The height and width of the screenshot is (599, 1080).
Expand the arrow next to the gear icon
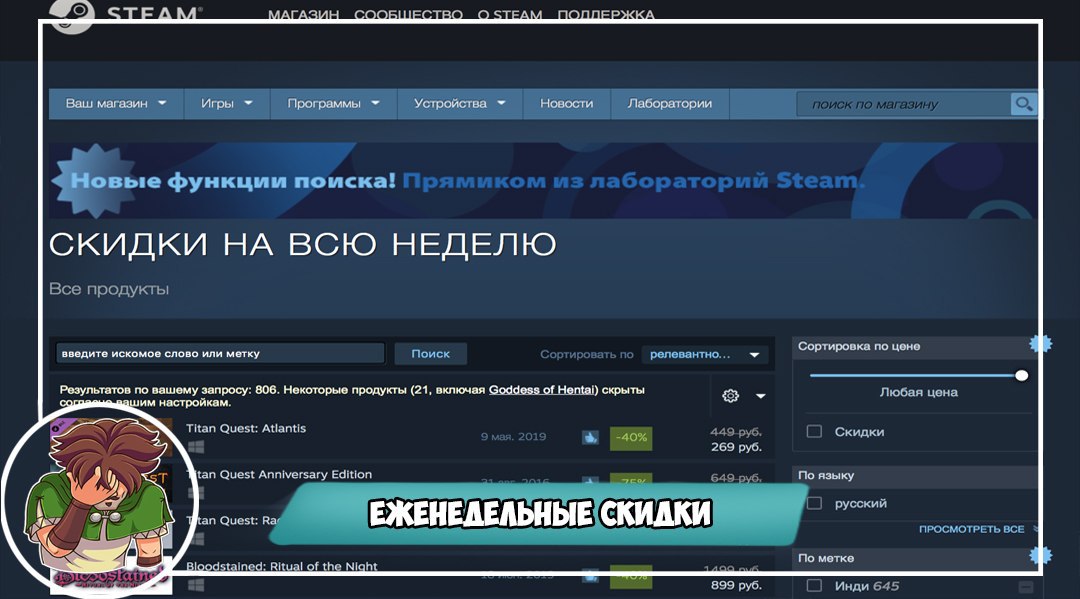(x=760, y=396)
